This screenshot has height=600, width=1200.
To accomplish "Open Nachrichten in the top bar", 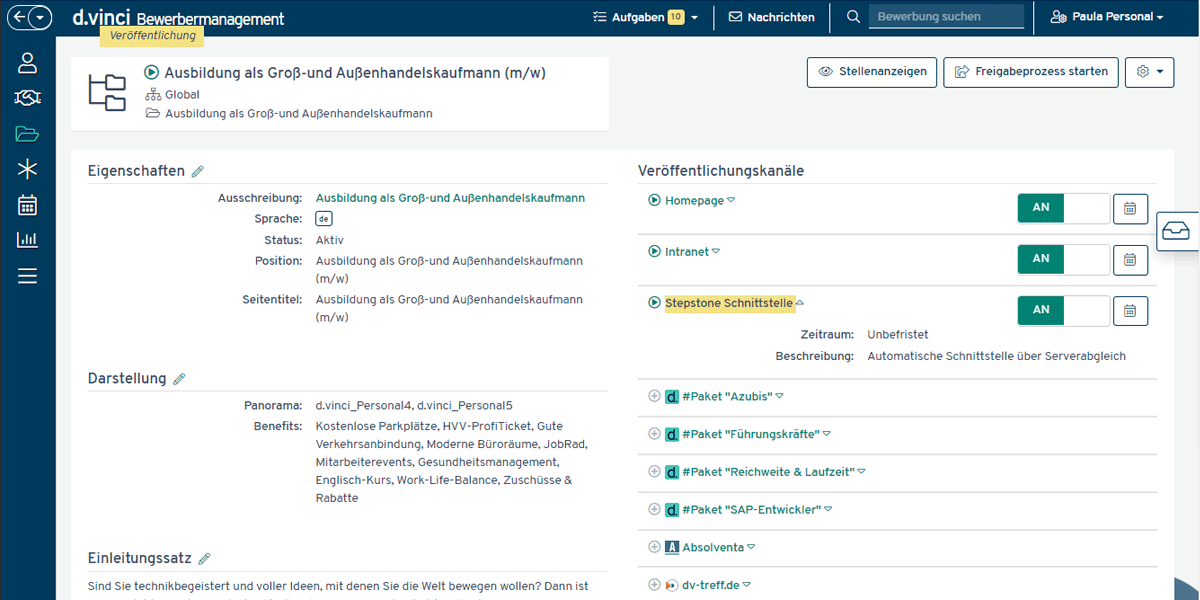I will (x=771, y=17).
